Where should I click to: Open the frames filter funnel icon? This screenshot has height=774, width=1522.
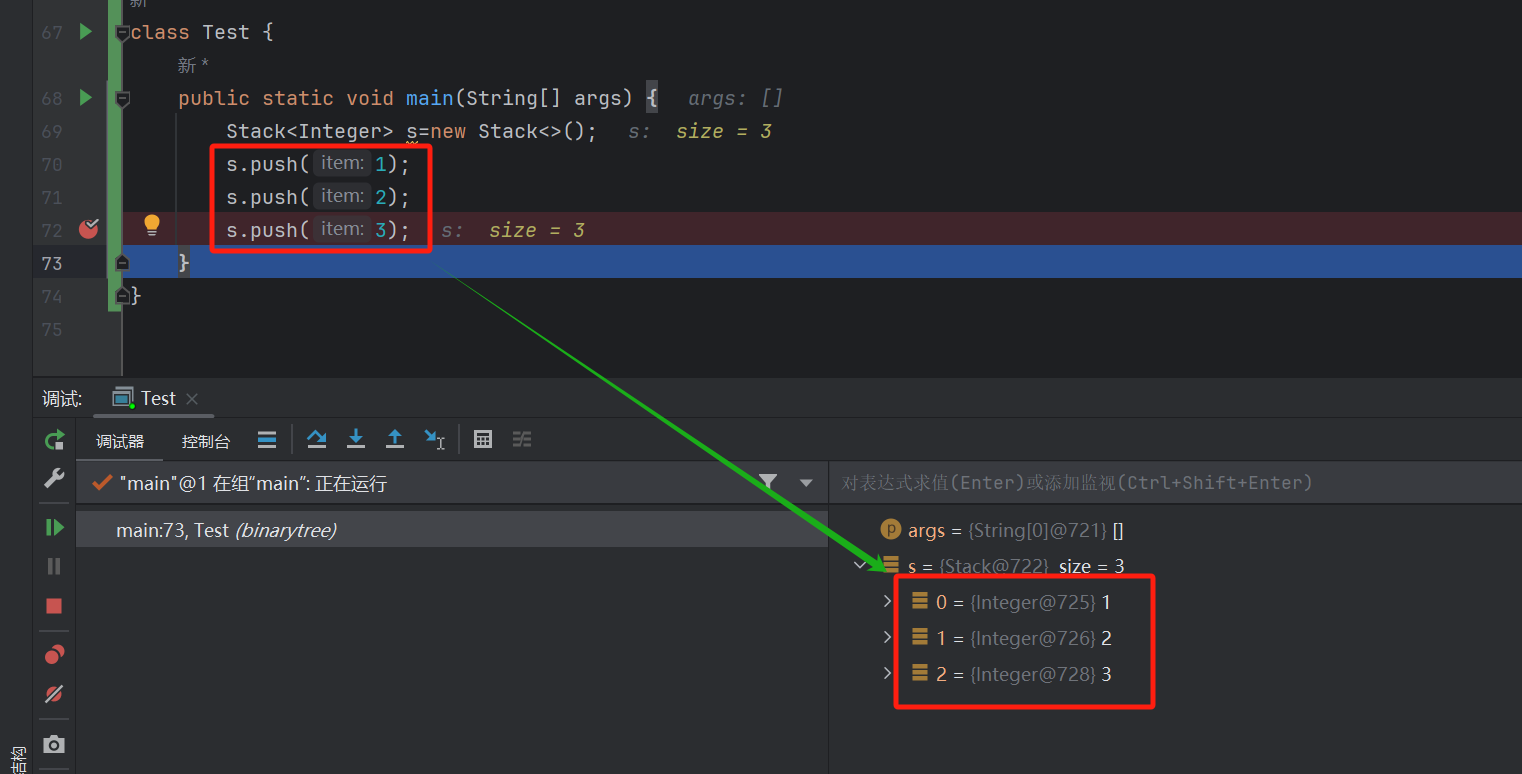point(767,482)
